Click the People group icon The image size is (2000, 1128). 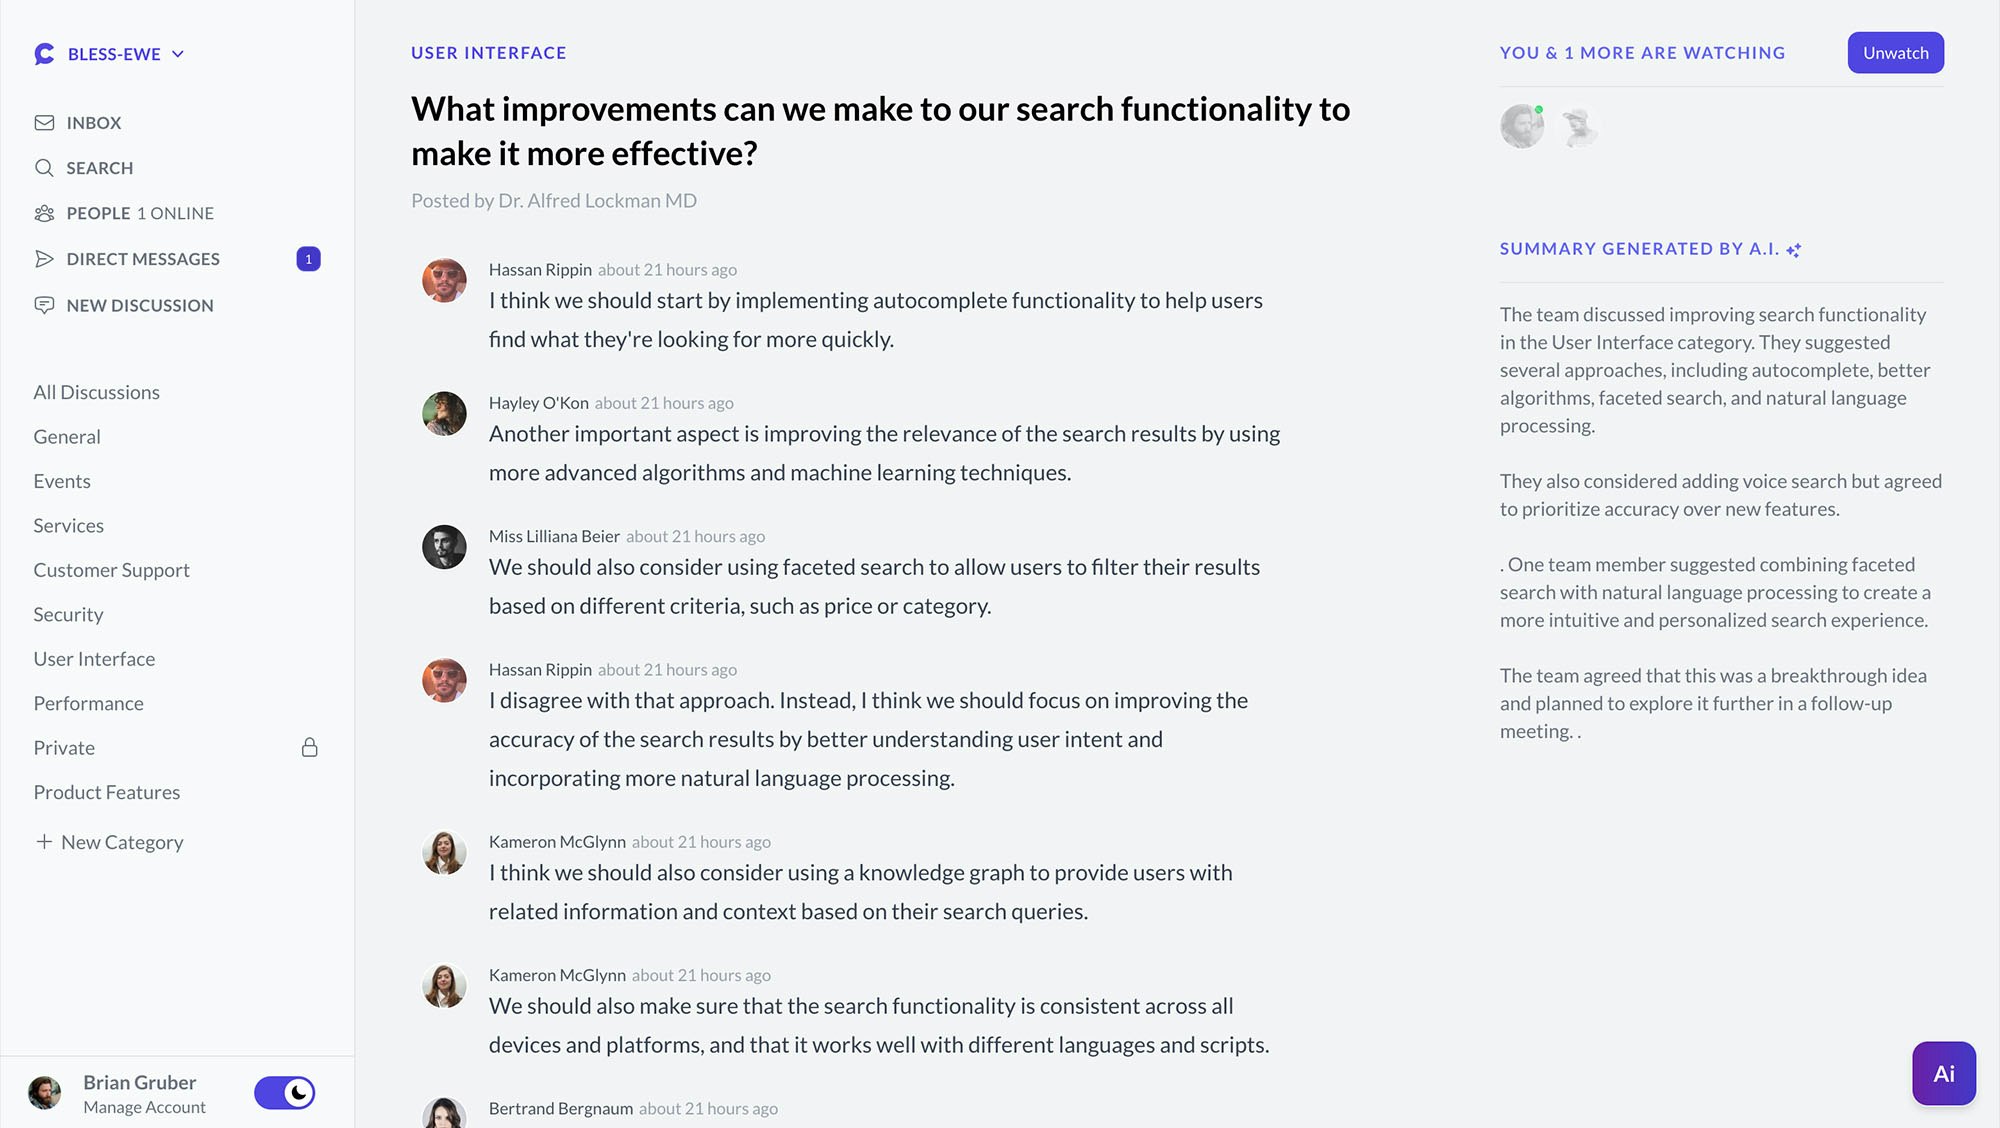click(44, 213)
